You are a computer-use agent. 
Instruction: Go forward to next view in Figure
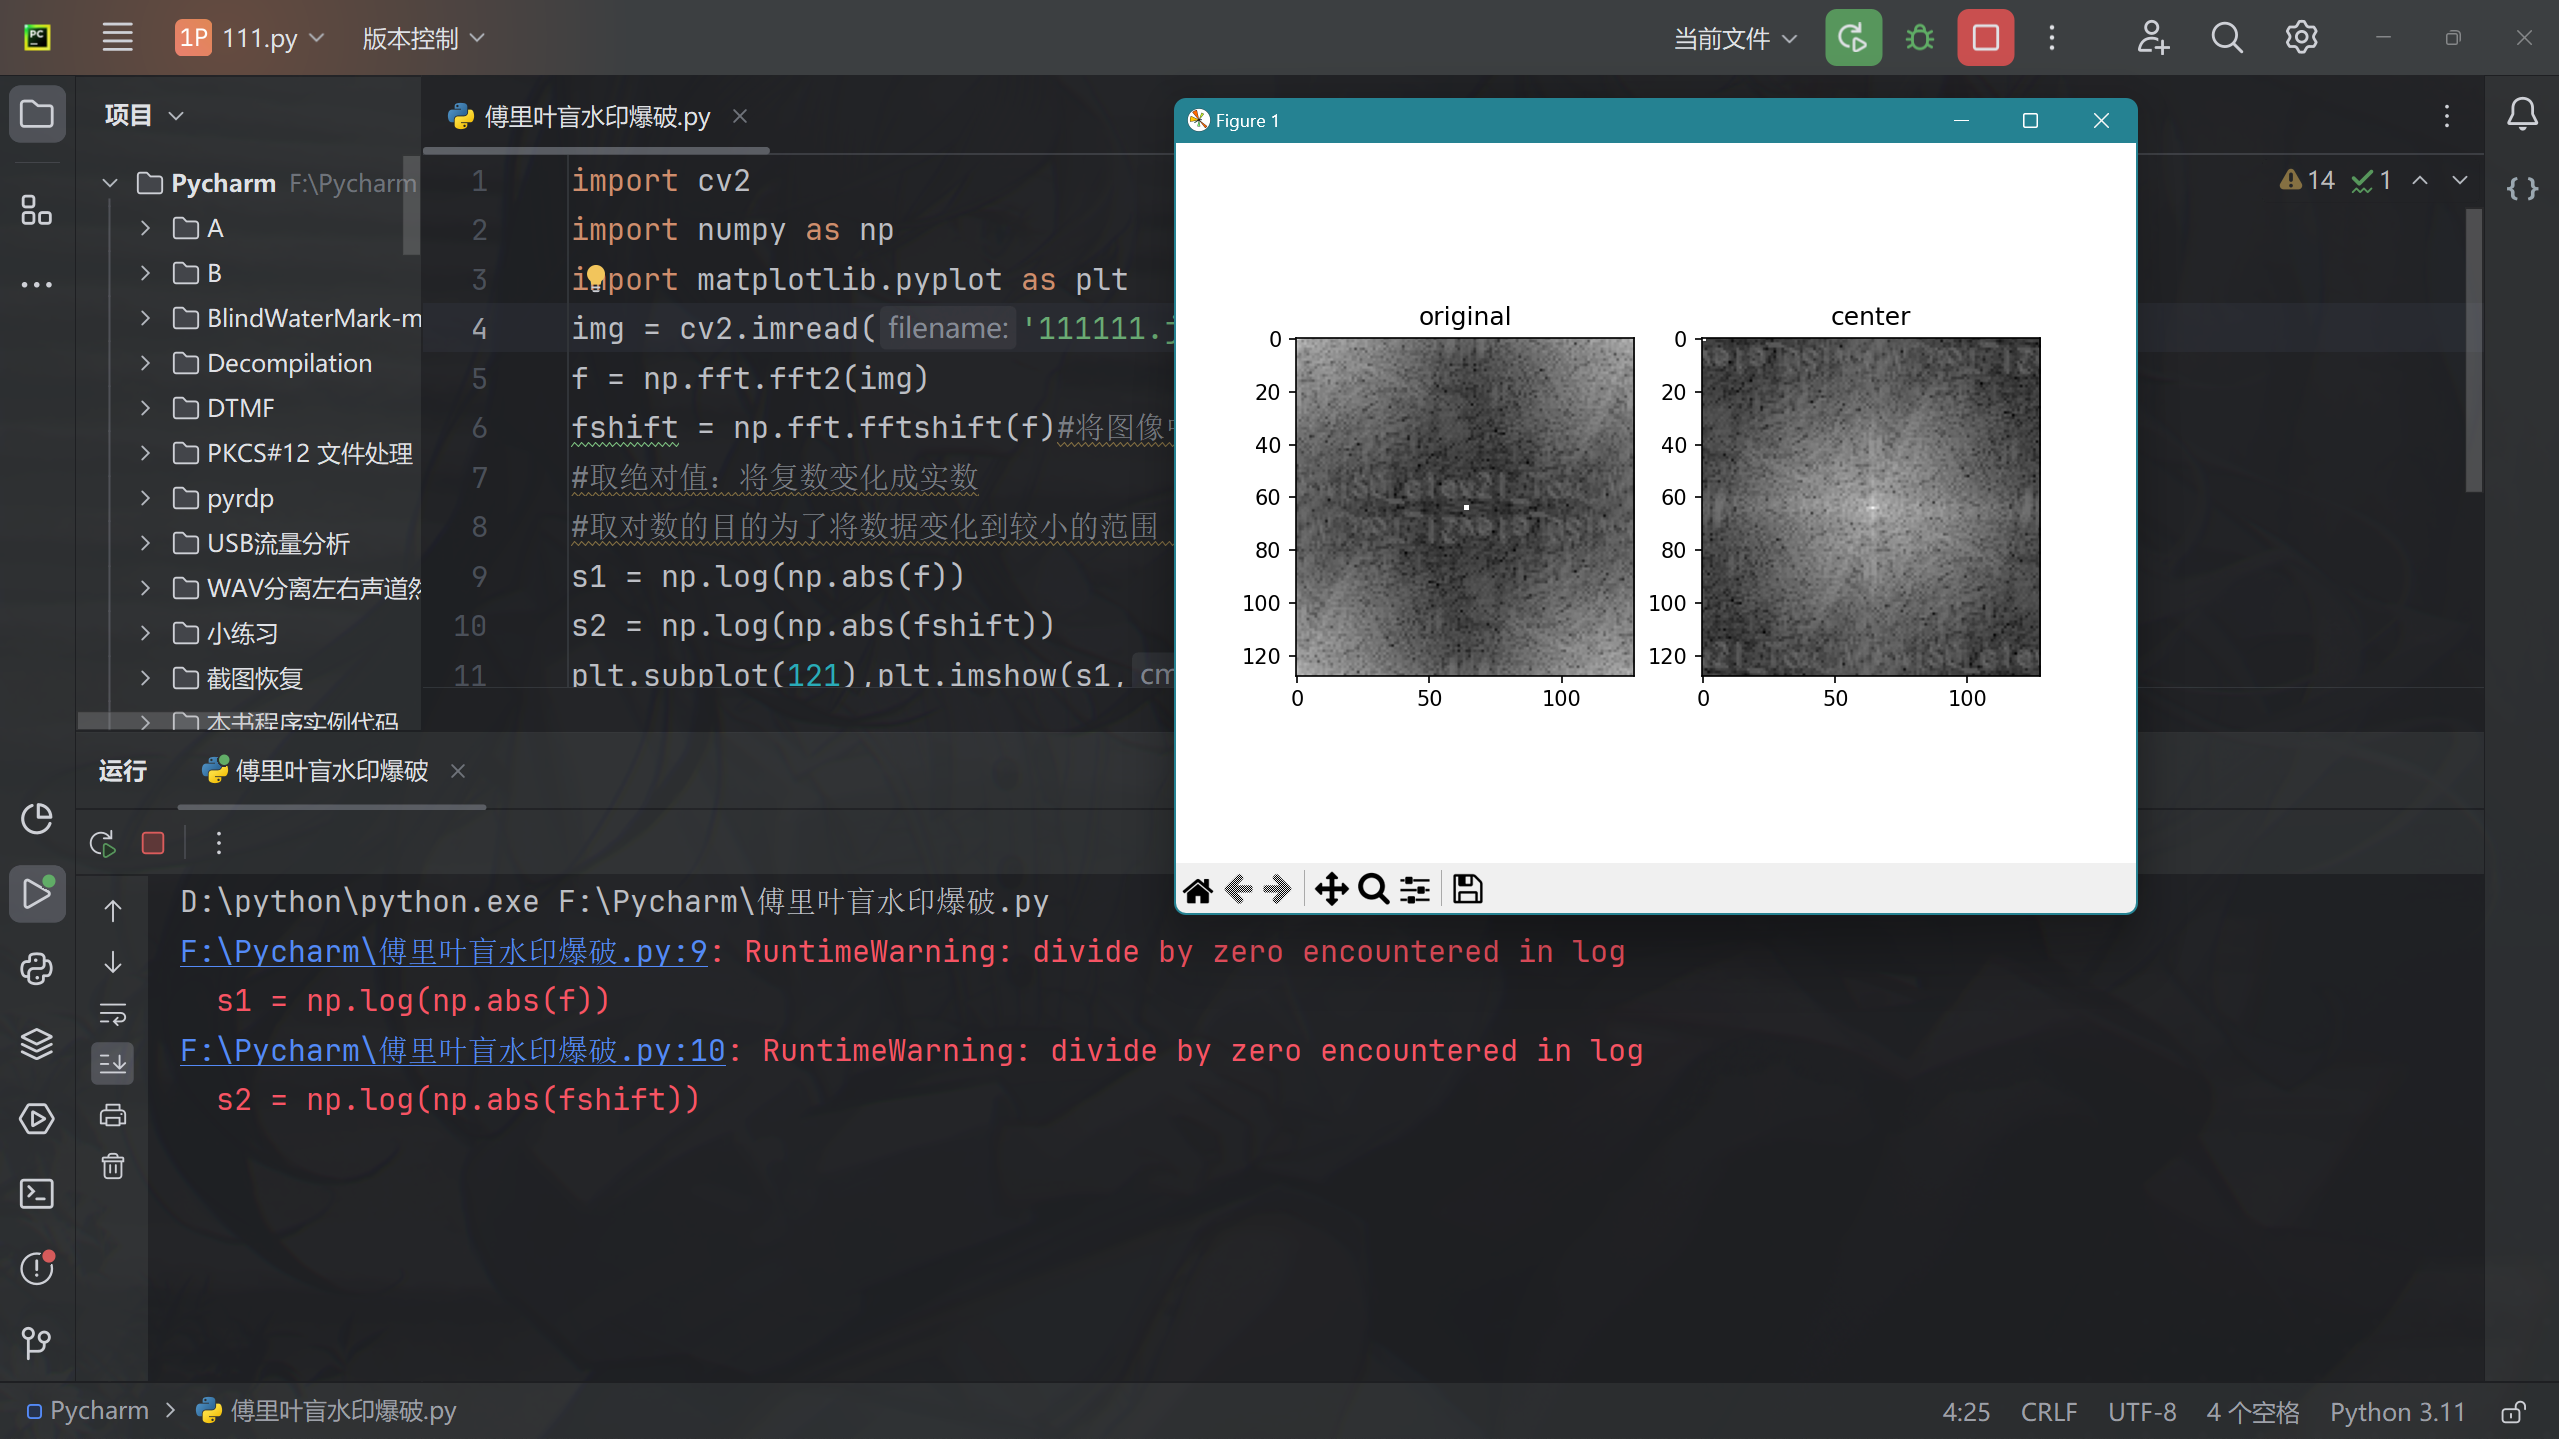pos(1277,889)
